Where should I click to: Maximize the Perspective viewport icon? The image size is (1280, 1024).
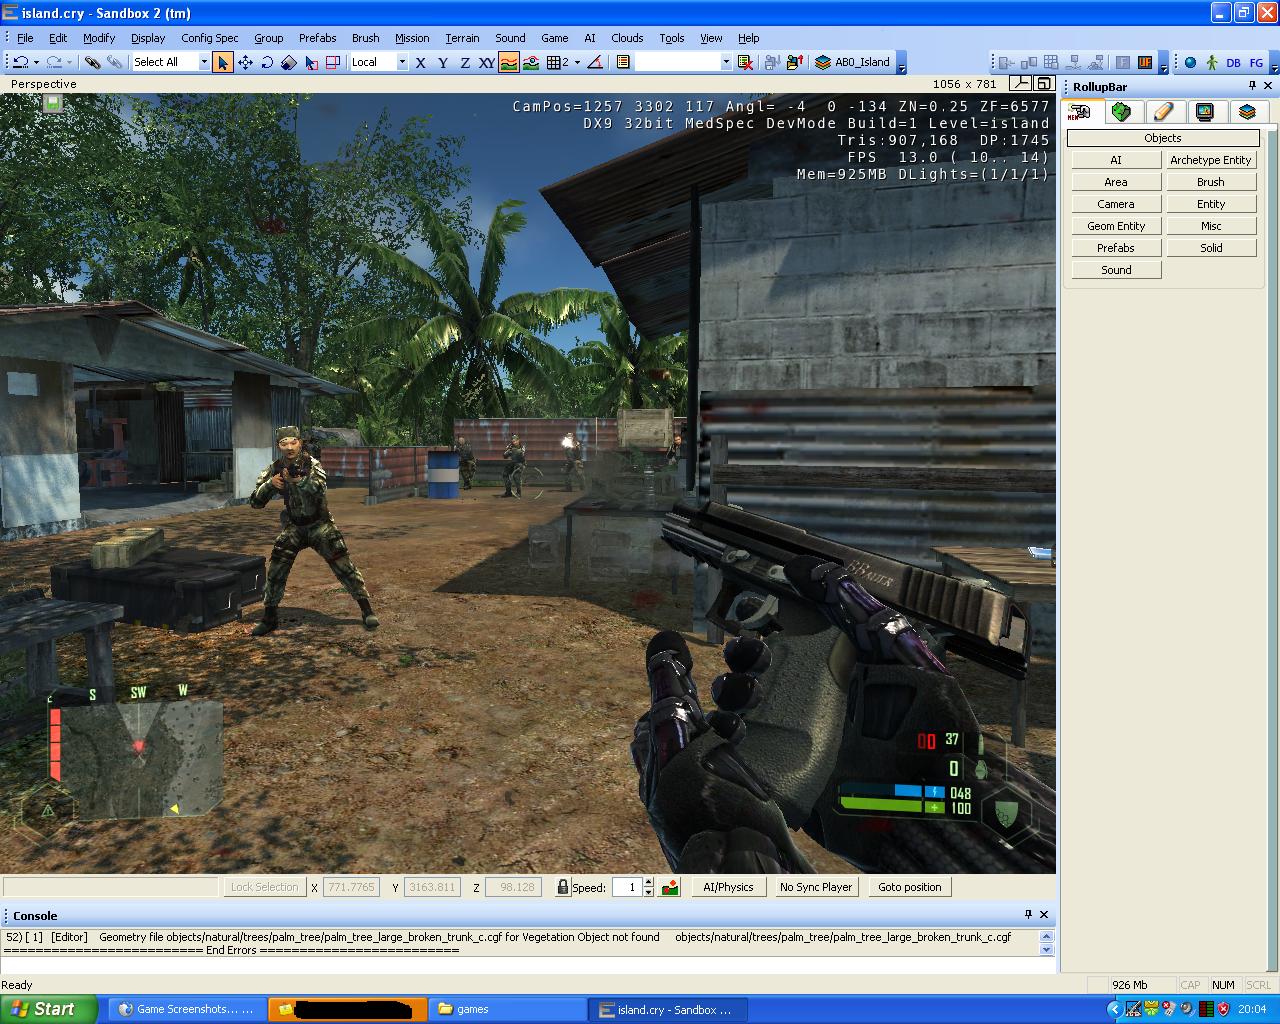(x=1043, y=84)
